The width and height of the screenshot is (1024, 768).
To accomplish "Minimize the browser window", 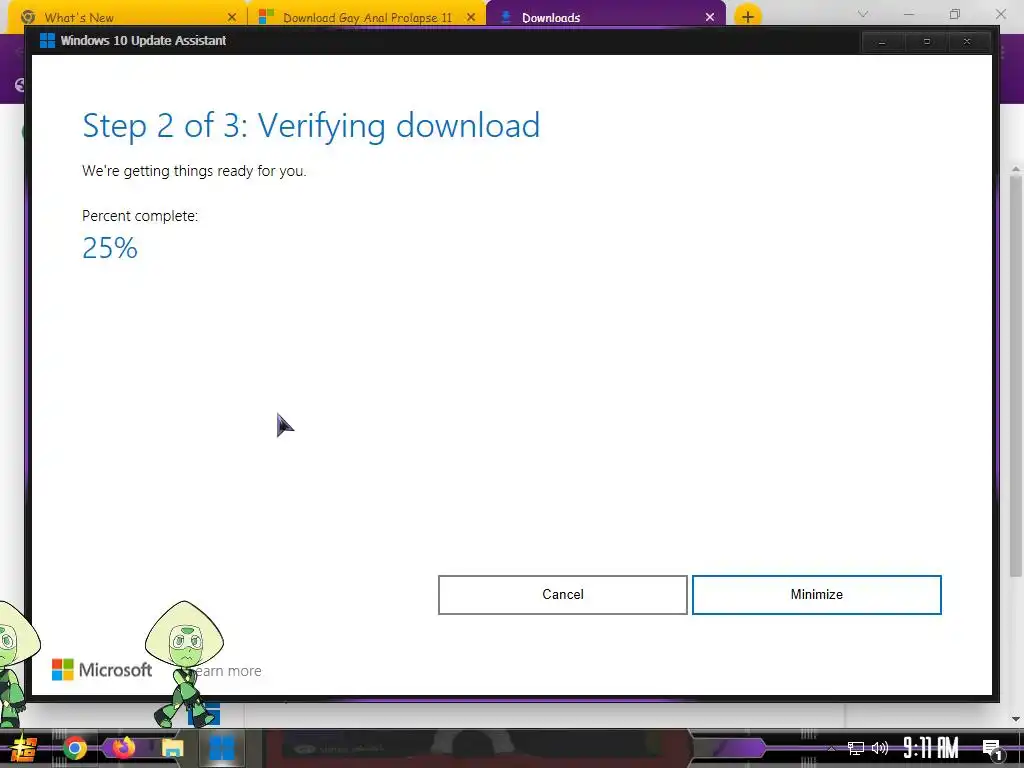I will [909, 14].
